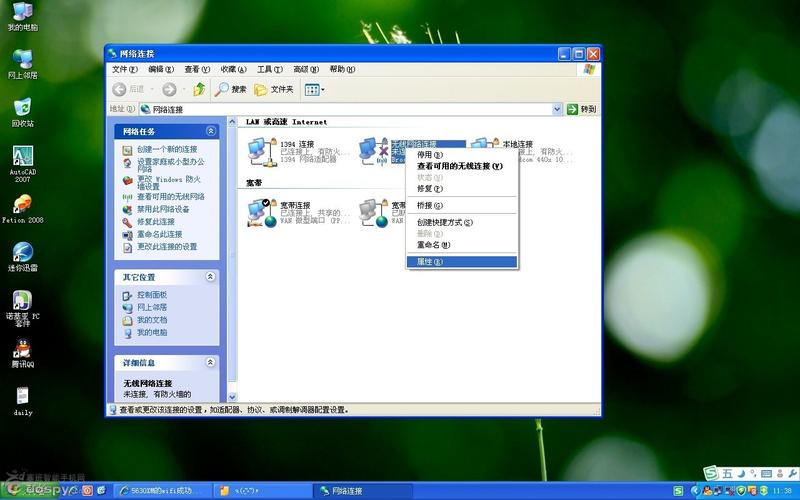Toggle the Folders (文件夹) pane button

click(x=274, y=89)
